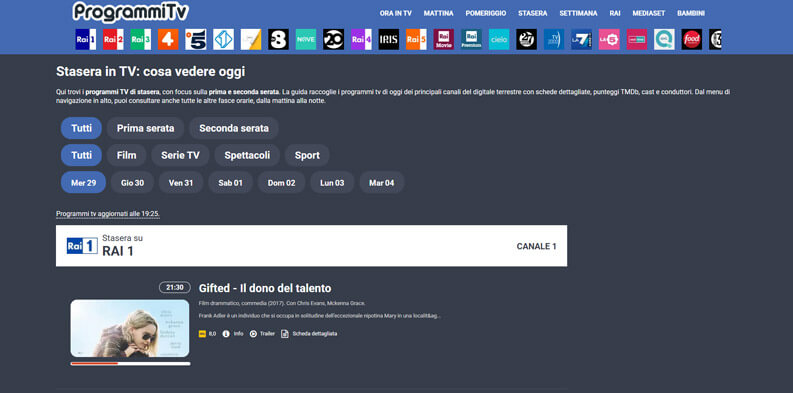The image size is (793, 393).
Task: Select Tutti filter beside Prima serata
Action: [x=81, y=128]
